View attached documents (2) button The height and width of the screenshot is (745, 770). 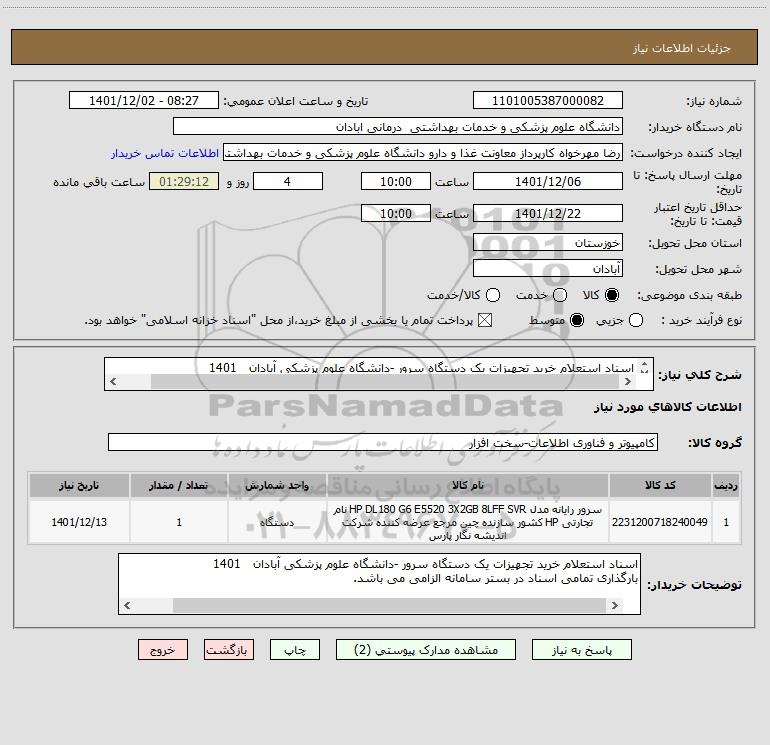[425, 650]
